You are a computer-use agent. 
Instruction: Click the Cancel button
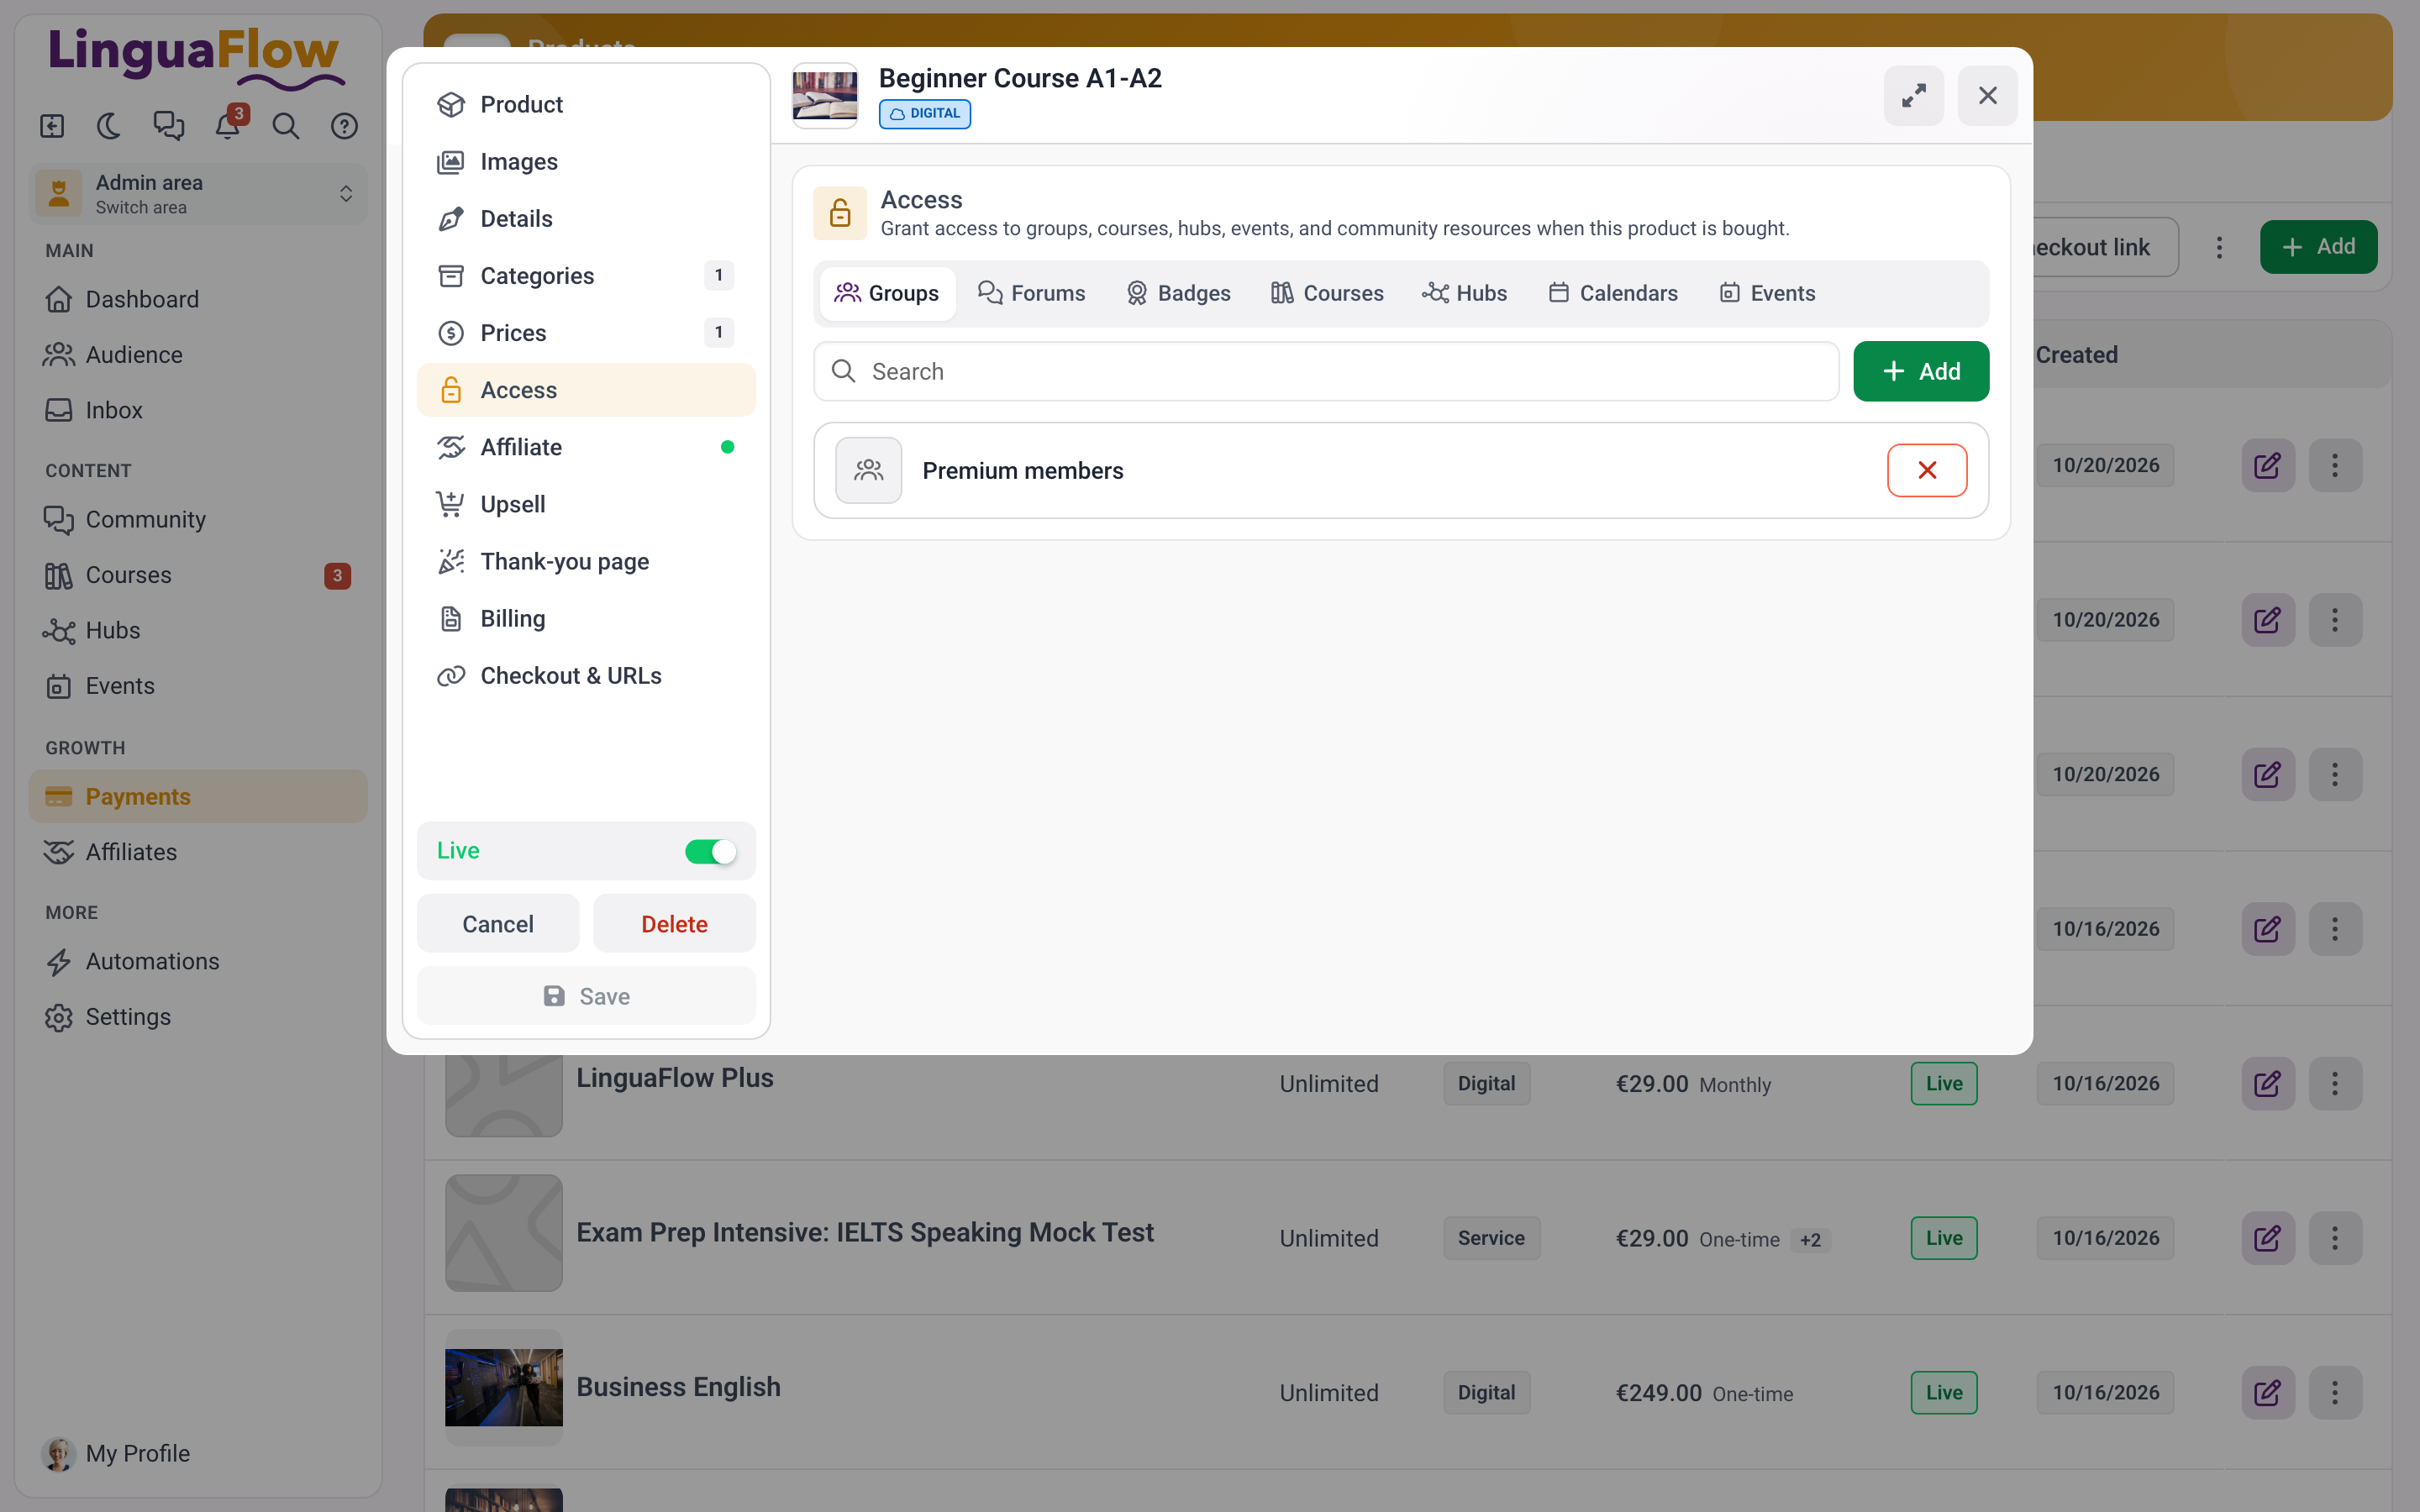(x=497, y=923)
